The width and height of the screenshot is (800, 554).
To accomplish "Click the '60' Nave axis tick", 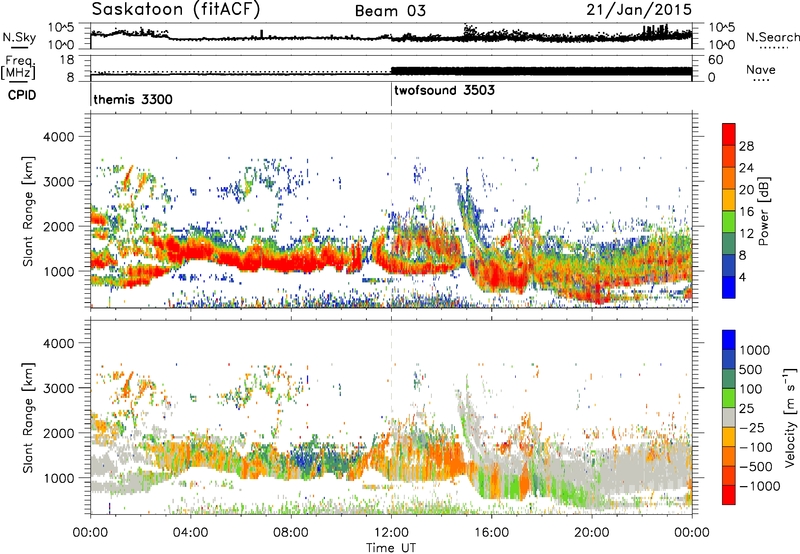I will 715,60.
